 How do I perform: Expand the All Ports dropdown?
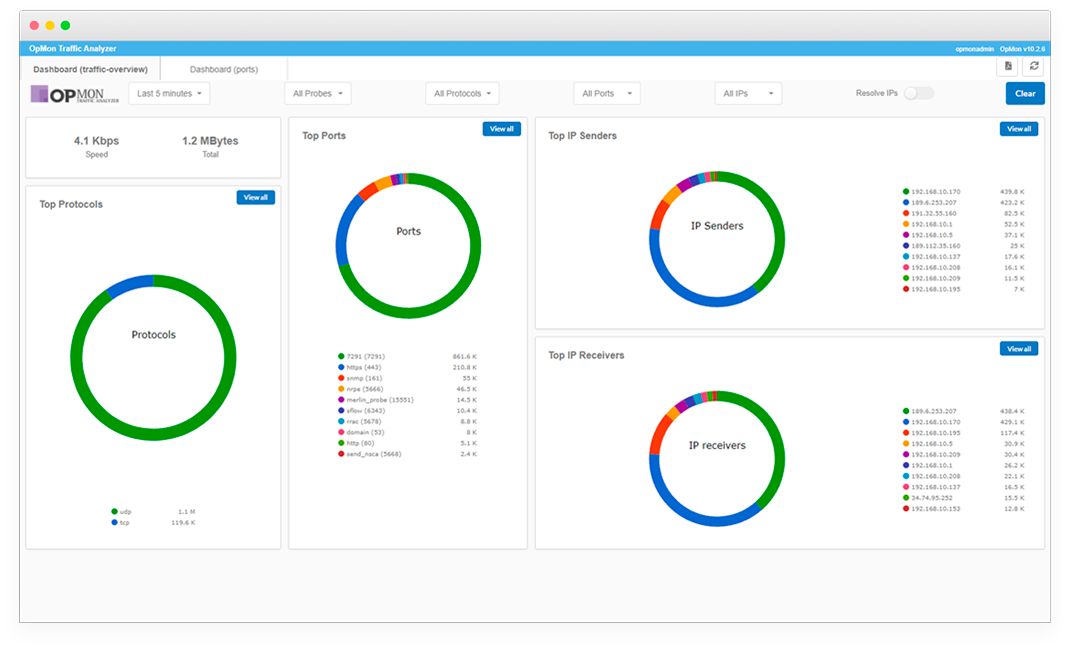(x=607, y=94)
